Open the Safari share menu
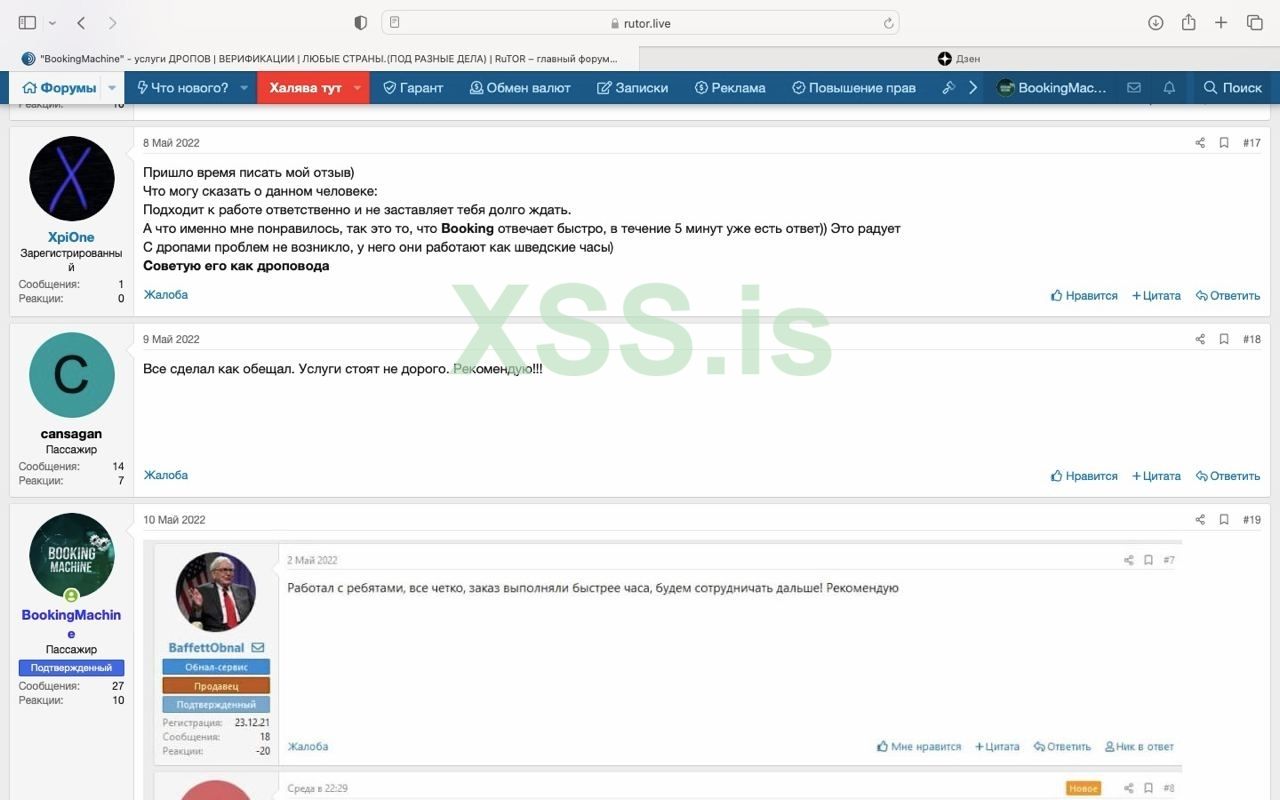Screen dimensions: 1280x800 pos(1188,23)
